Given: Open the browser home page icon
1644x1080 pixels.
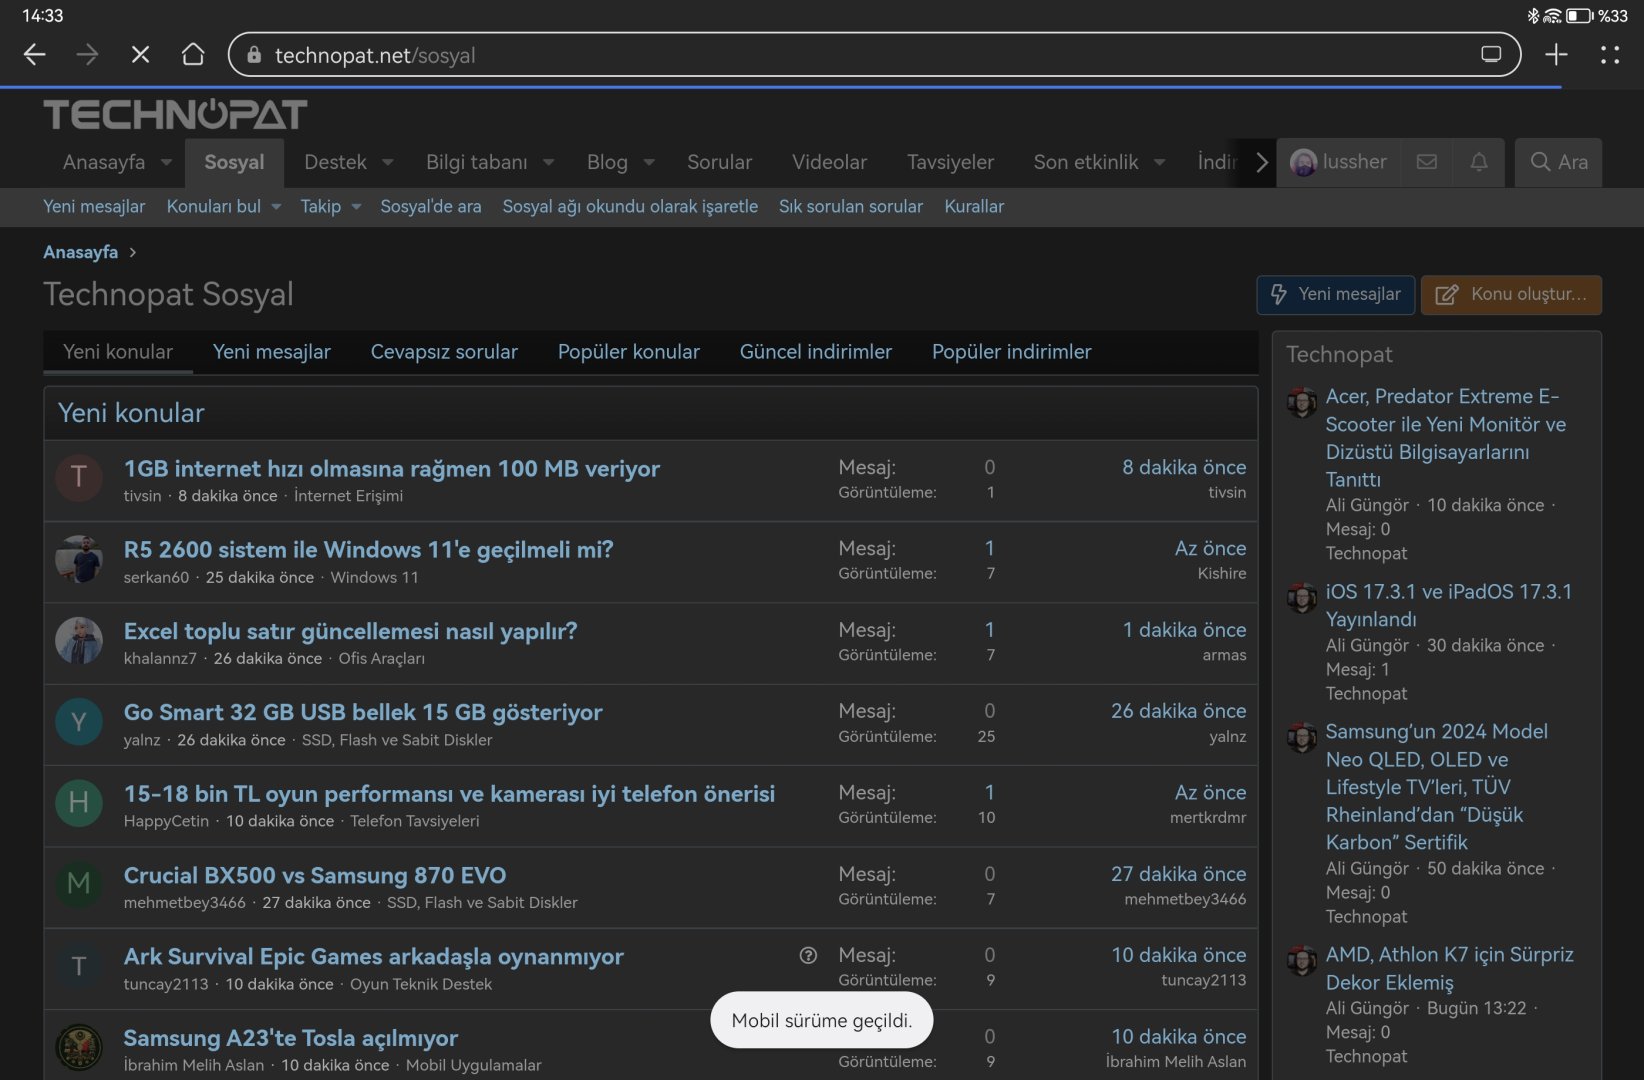Looking at the screenshot, I should point(193,54).
